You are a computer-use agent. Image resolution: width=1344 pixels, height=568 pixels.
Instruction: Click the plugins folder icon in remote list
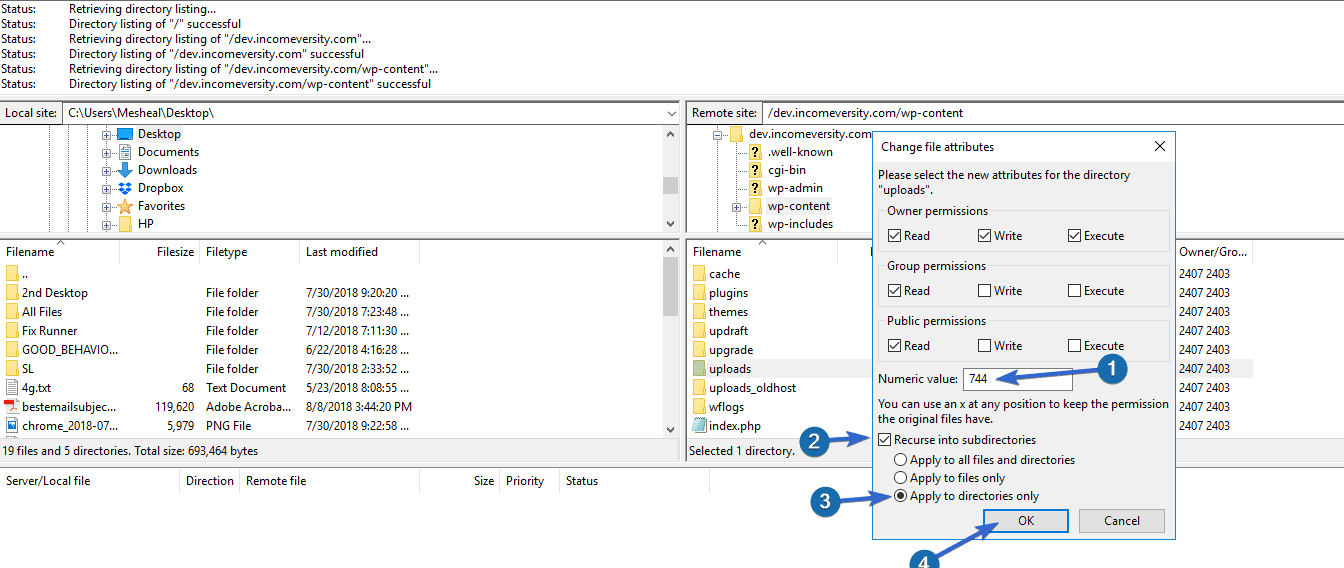click(x=699, y=293)
